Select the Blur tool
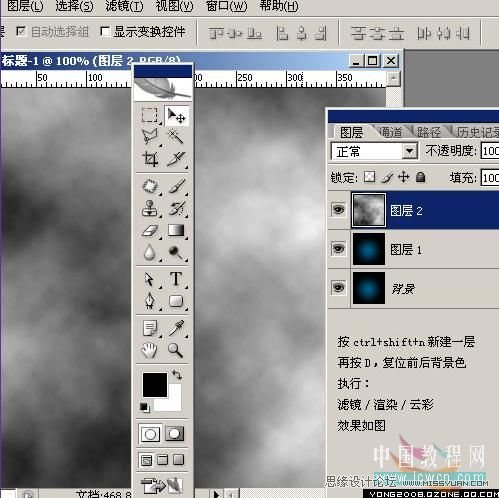The width and height of the screenshot is (499, 498). 150,253
